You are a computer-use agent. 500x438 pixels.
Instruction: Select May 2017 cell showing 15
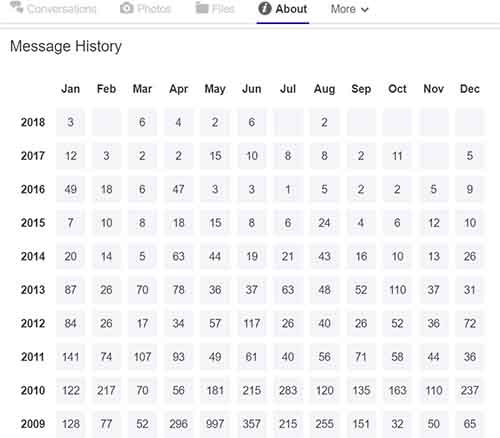coord(215,156)
